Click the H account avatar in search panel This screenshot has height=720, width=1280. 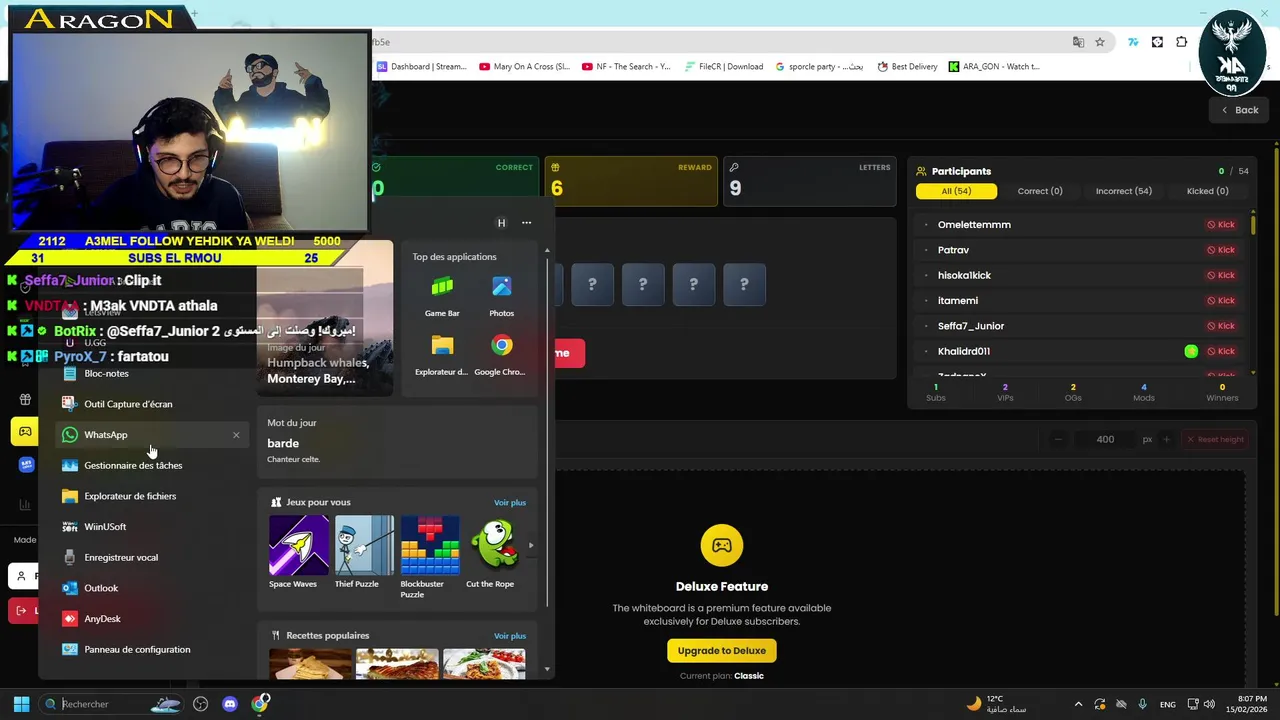pyautogui.click(x=501, y=223)
